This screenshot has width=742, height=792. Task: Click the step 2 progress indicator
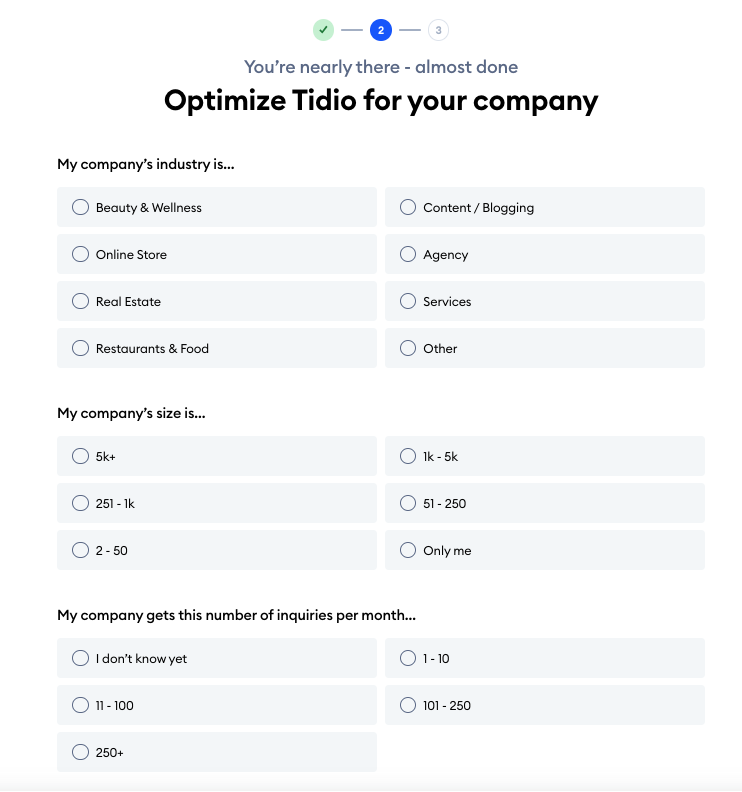coord(380,30)
